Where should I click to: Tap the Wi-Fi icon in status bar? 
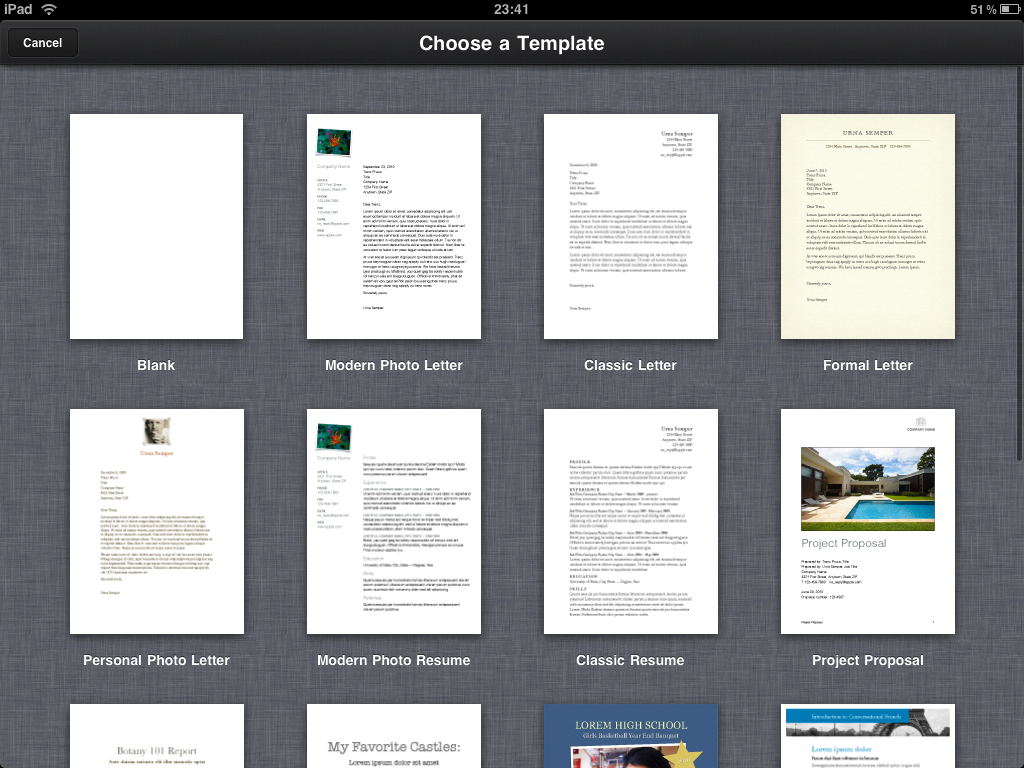coord(49,9)
